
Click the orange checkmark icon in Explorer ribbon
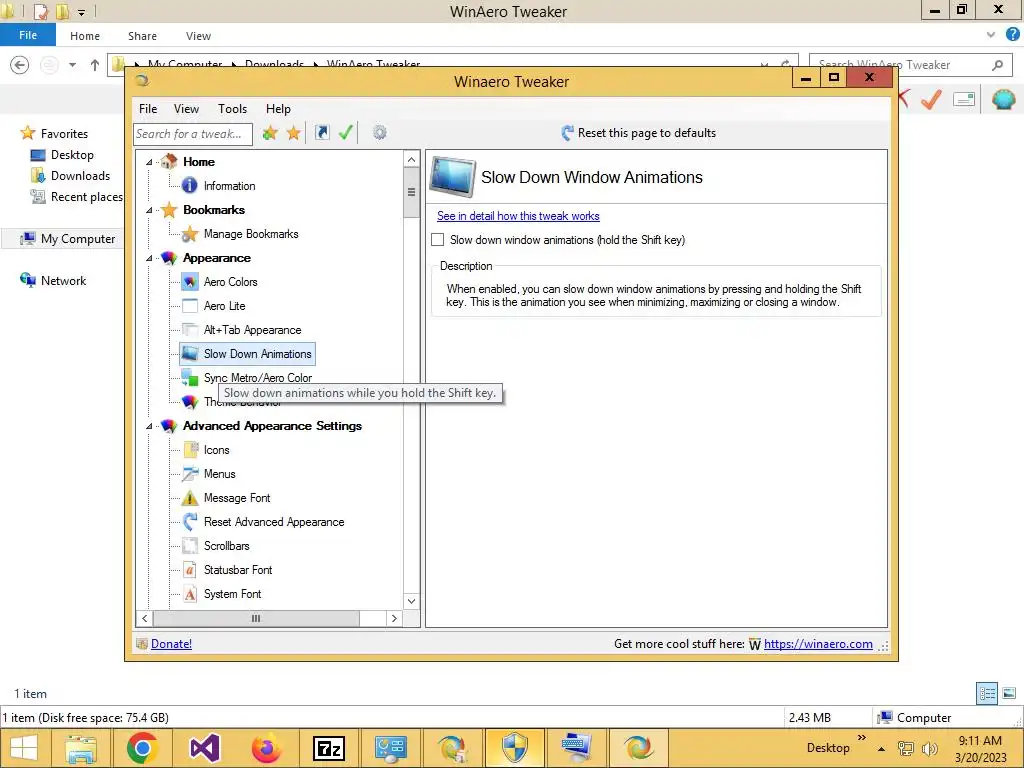[931, 99]
